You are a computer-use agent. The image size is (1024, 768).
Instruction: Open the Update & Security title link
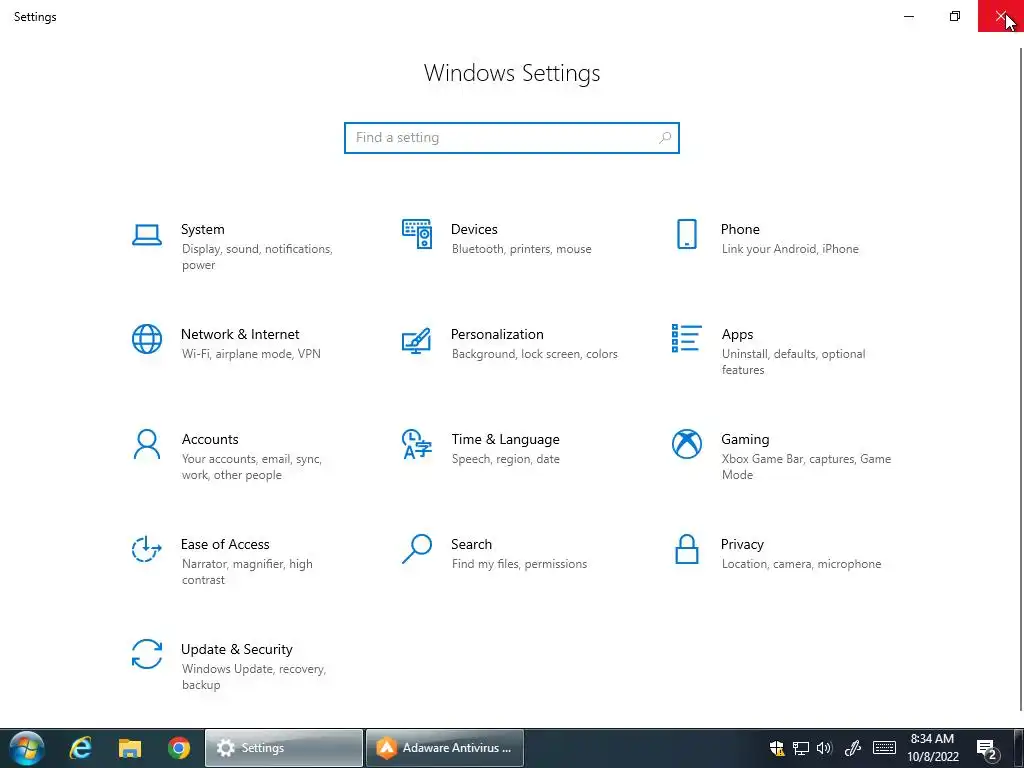[236, 649]
